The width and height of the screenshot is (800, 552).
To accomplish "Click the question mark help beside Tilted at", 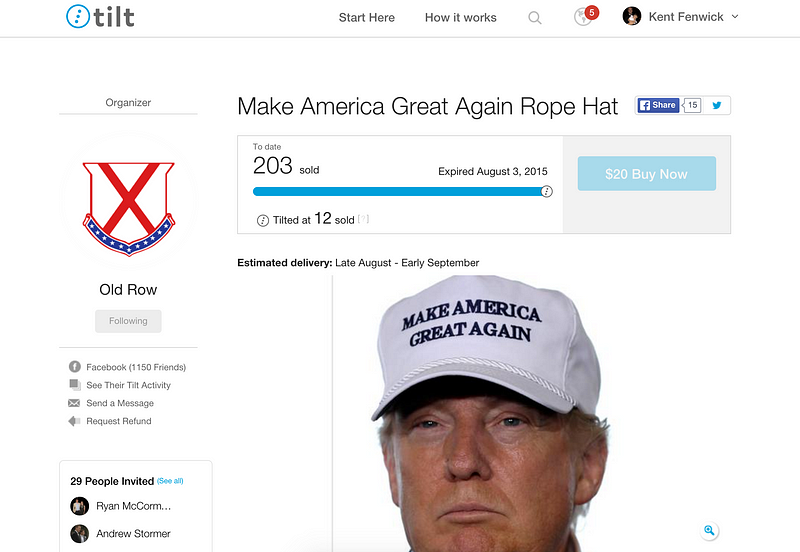I will 363,219.
